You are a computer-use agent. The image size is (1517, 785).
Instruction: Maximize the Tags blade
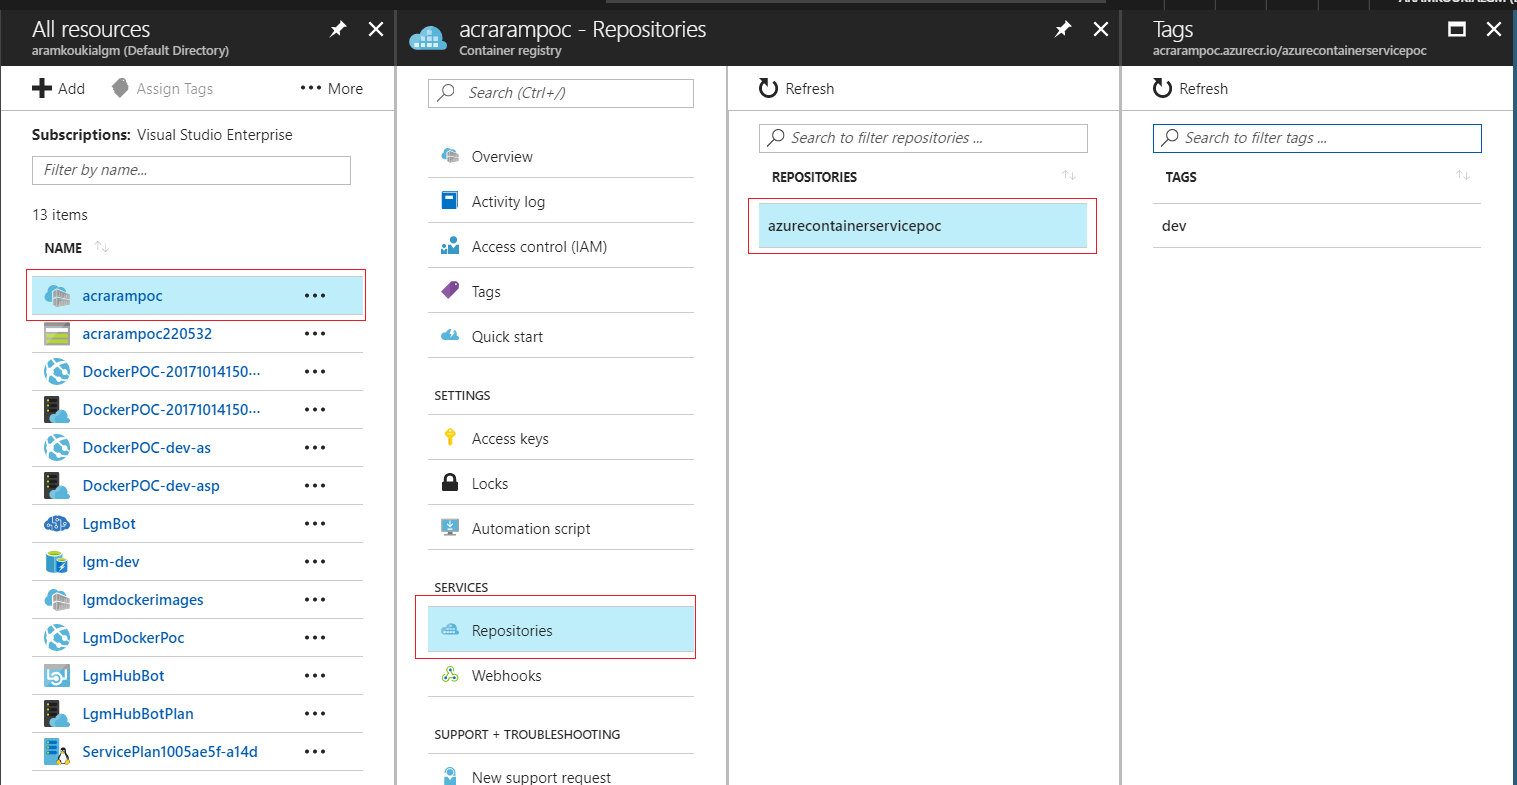[1457, 29]
